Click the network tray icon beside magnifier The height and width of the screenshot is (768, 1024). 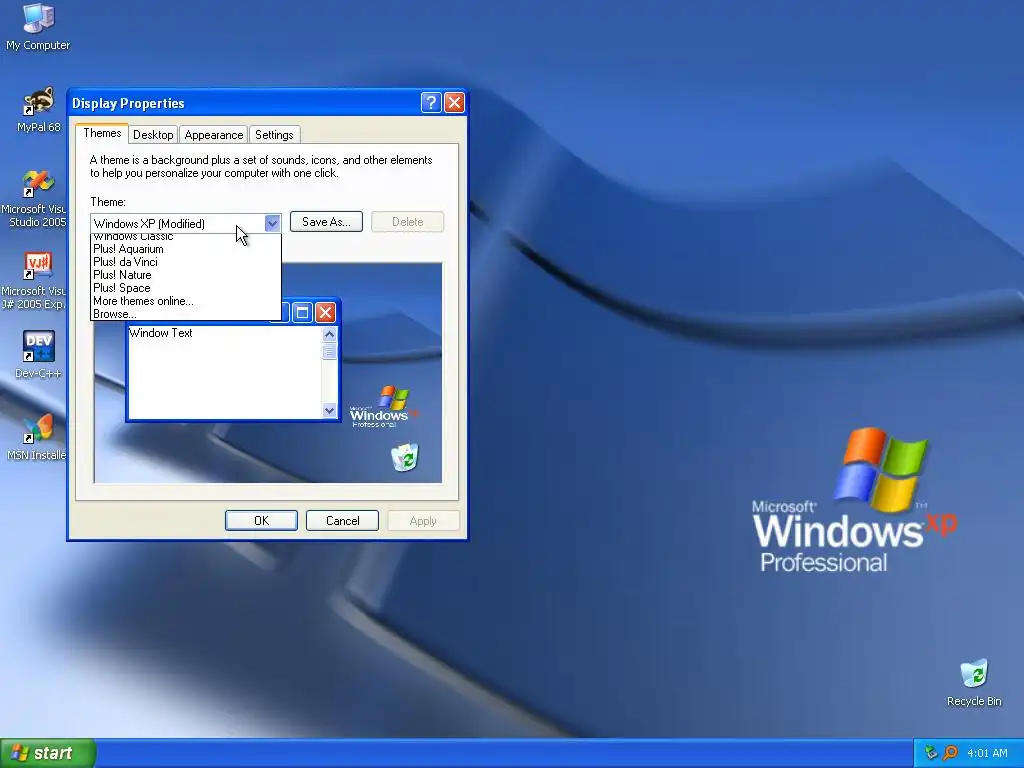click(931, 753)
